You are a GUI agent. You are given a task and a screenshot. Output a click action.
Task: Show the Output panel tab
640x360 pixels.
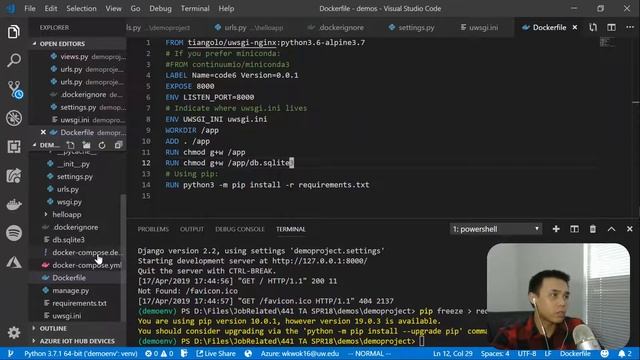click(192, 229)
